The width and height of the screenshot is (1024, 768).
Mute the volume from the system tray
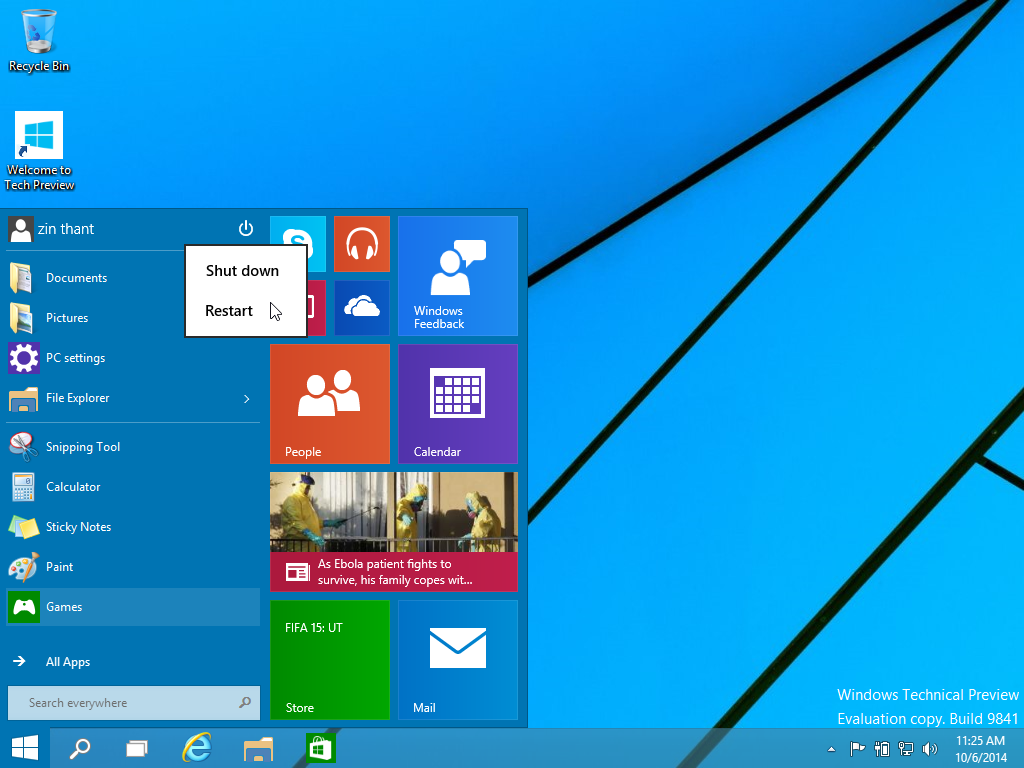point(929,747)
